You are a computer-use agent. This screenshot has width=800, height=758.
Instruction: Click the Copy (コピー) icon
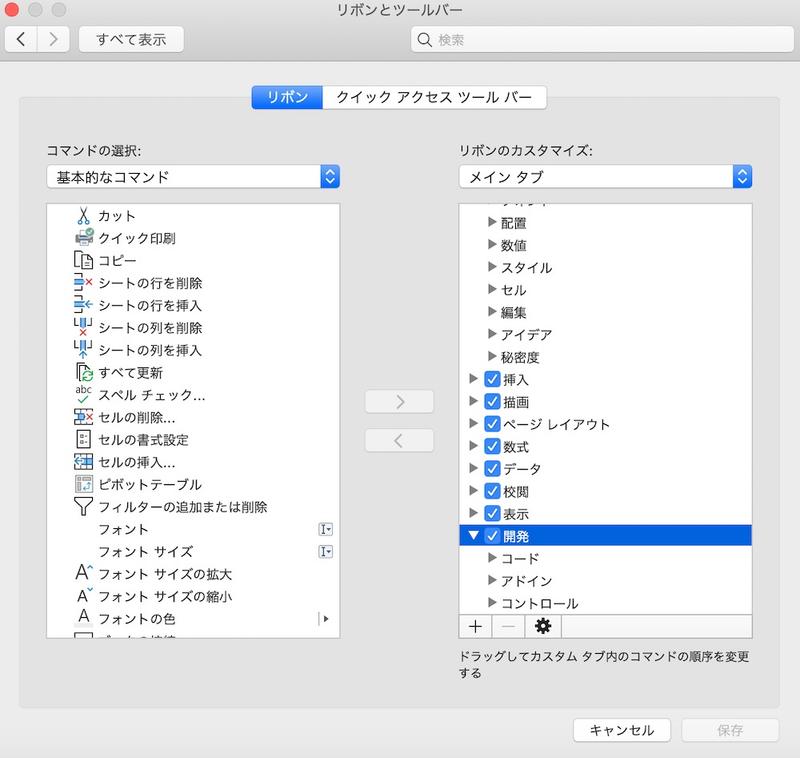coord(83,260)
